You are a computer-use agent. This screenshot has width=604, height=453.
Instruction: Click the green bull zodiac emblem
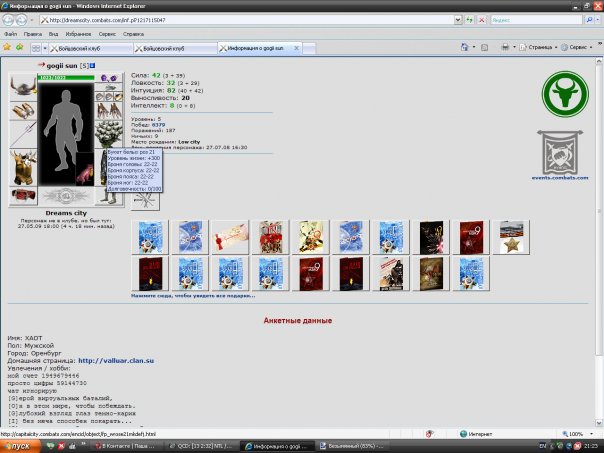[565, 94]
